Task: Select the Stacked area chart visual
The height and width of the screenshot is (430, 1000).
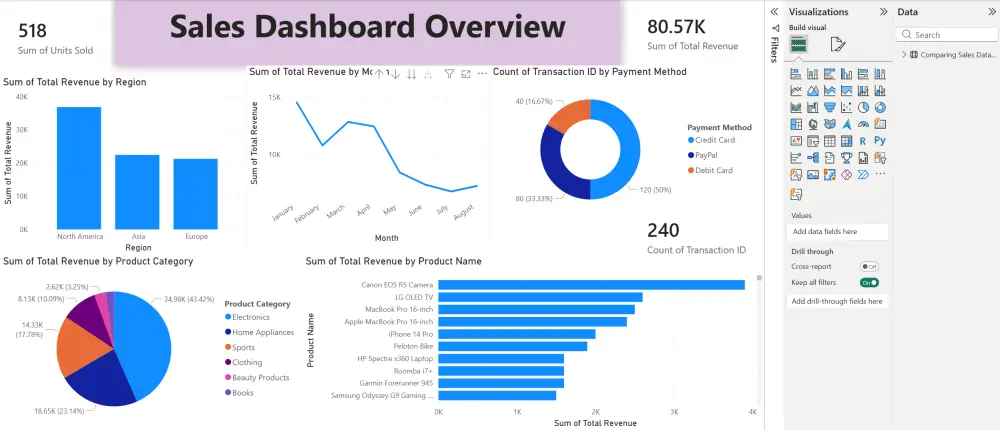Action: click(830, 91)
